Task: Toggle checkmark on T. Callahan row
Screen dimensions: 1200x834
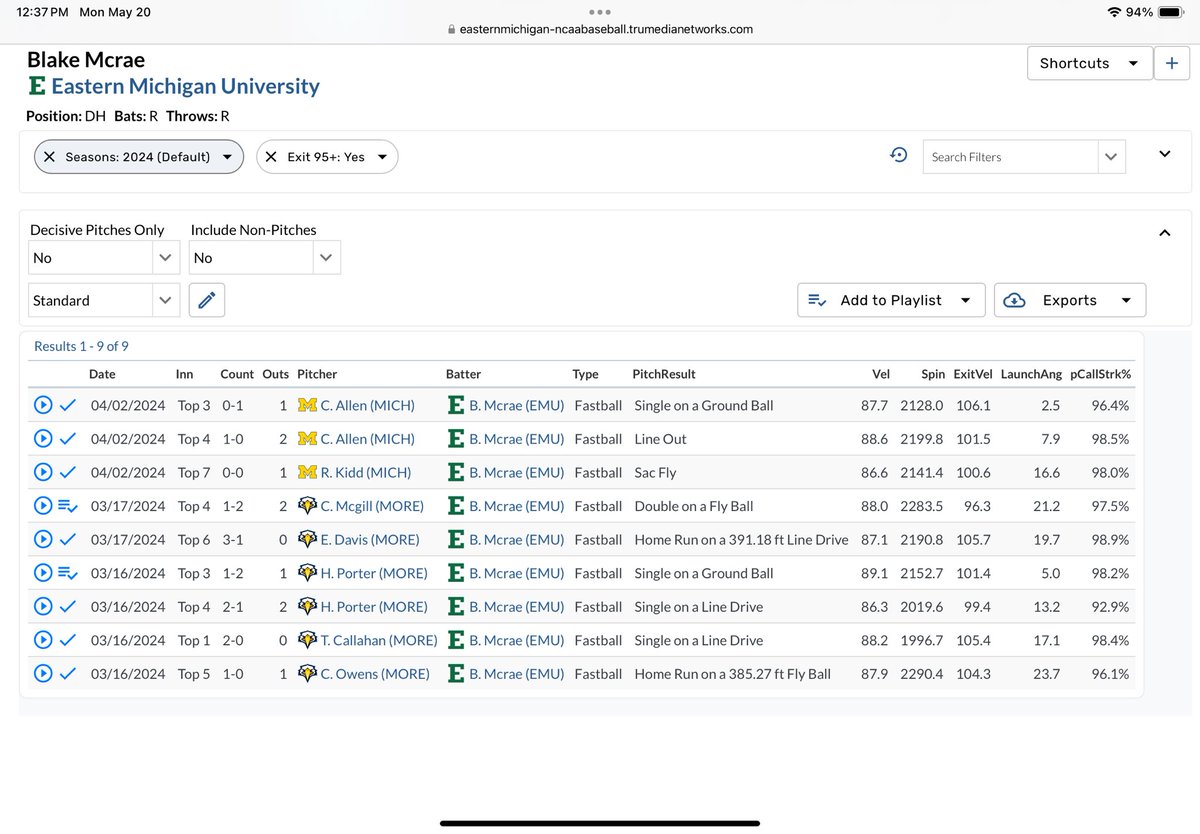Action: (x=68, y=640)
